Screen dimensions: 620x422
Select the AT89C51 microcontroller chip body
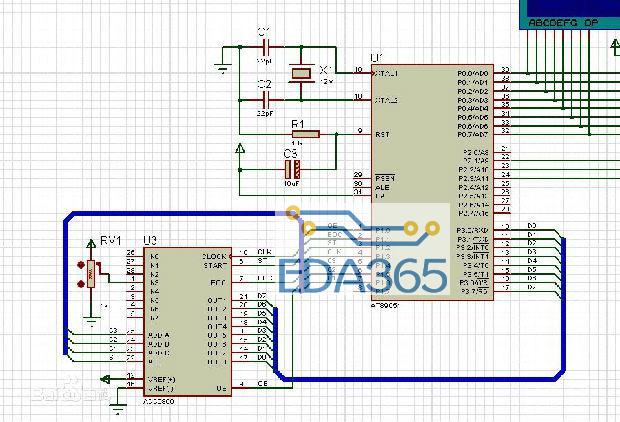click(x=432, y=182)
